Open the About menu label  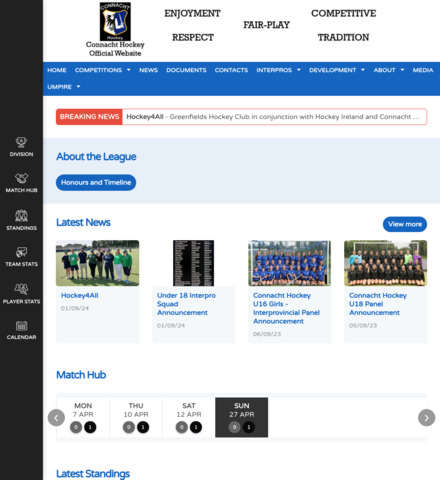pos(384,70)
